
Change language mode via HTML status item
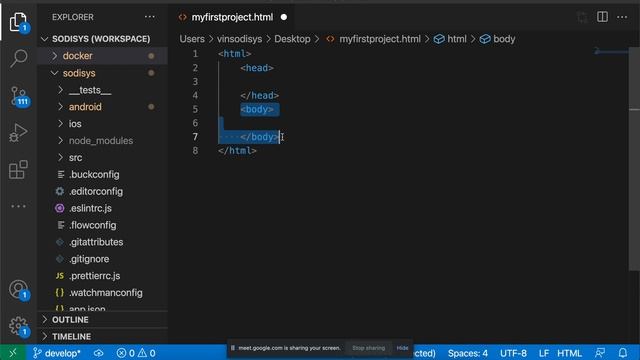click(569, 353)
